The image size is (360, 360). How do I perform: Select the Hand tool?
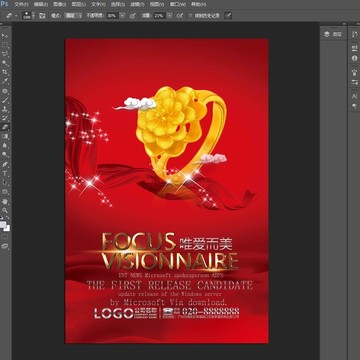[5, 201]
